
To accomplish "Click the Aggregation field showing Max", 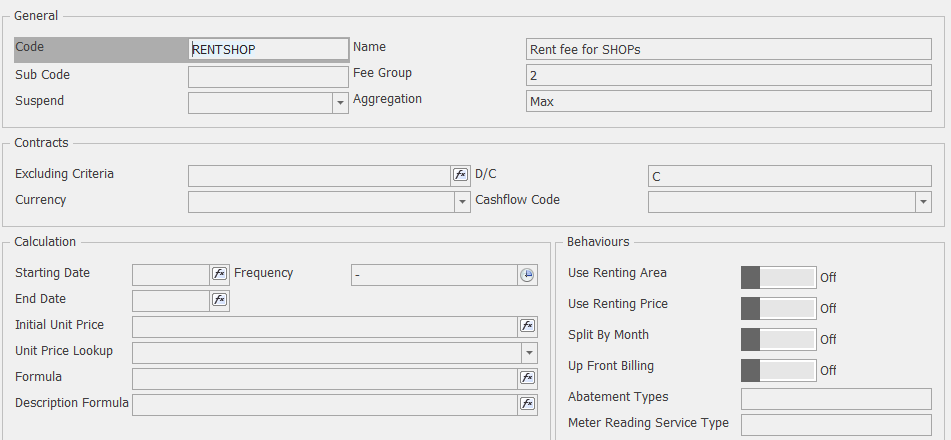I will (x=728, y=101).
